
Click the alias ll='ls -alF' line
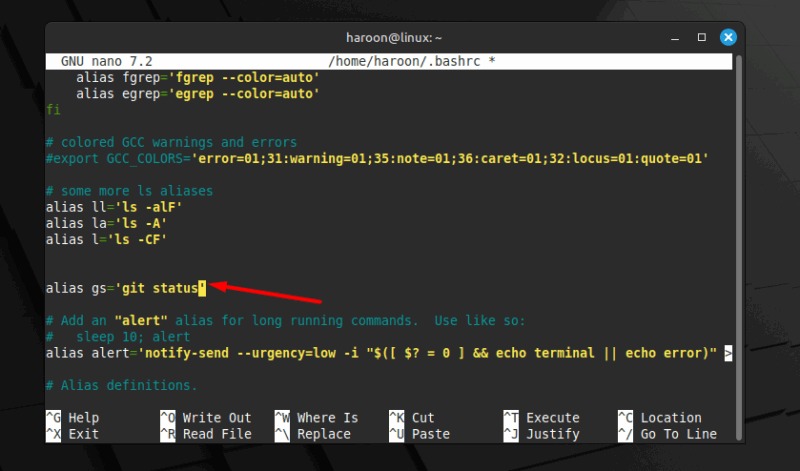point(105,207)
